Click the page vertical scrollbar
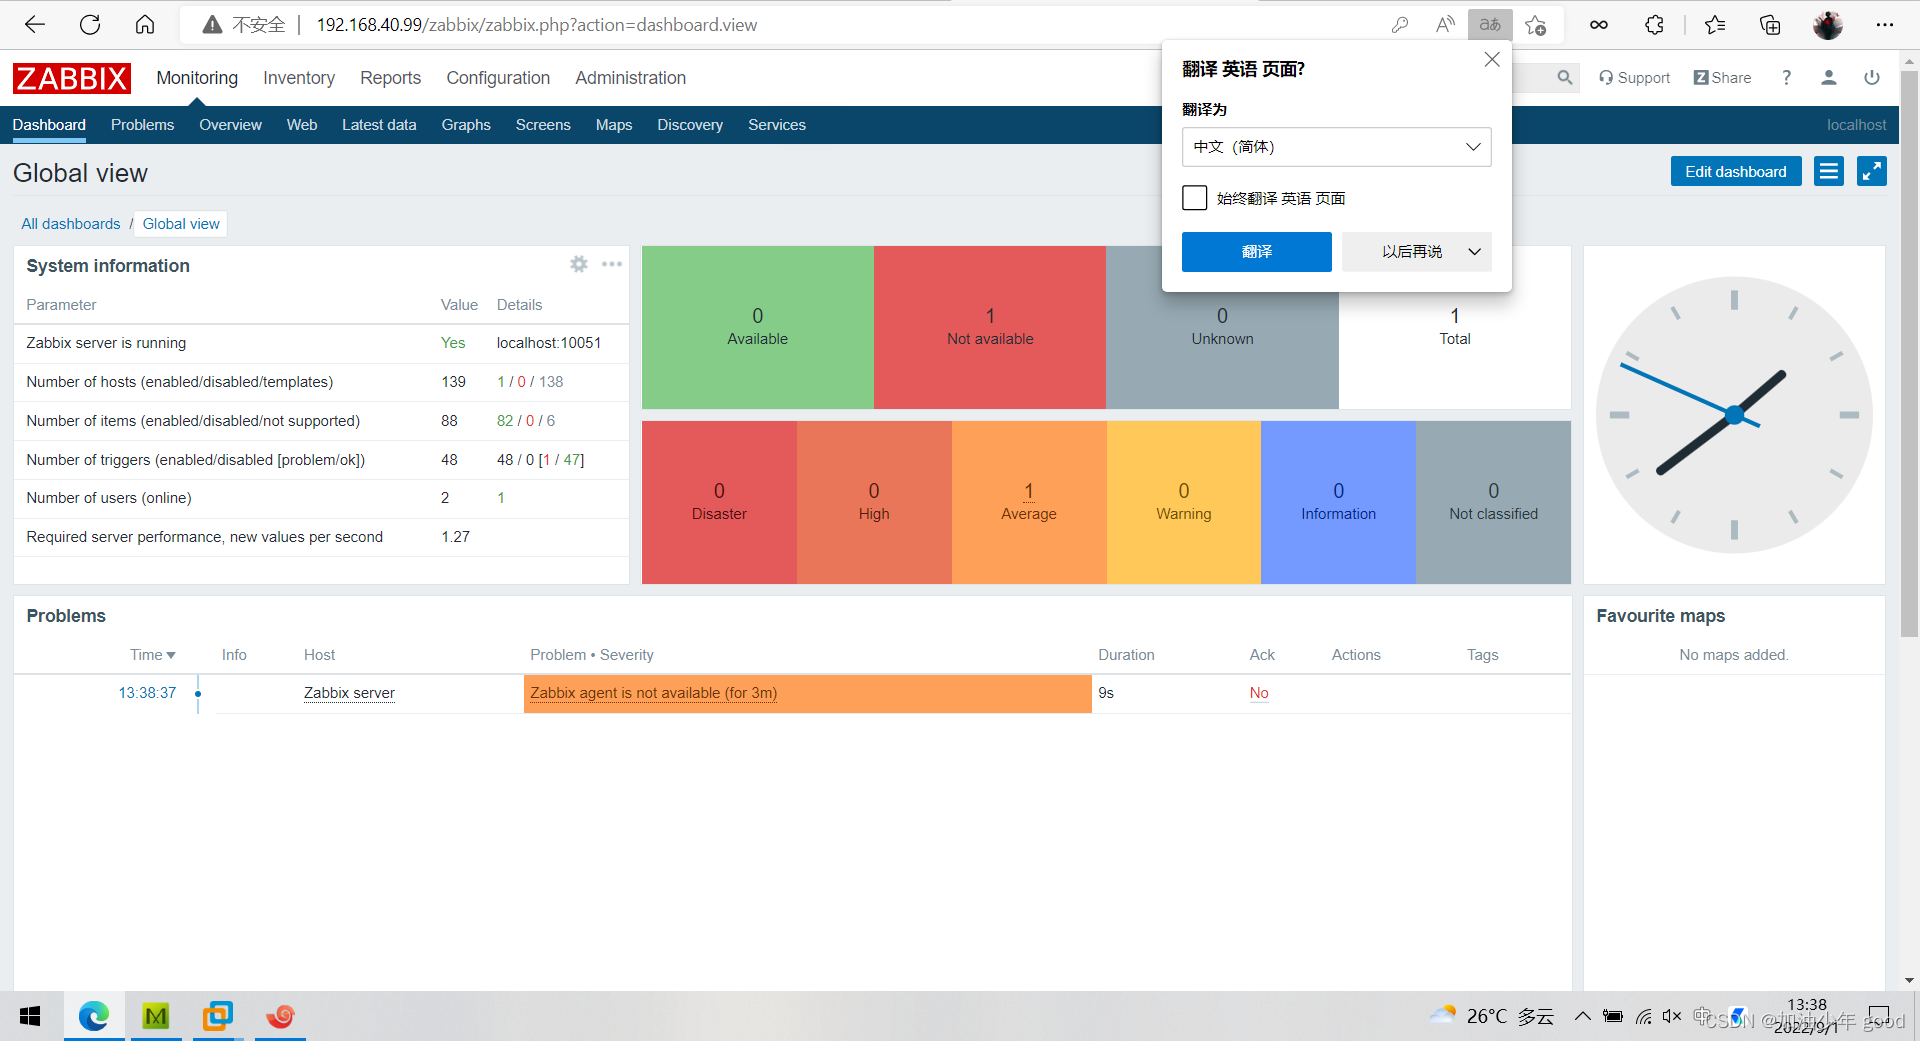Screen dimensions: 1920x1041 point(1909,354)
